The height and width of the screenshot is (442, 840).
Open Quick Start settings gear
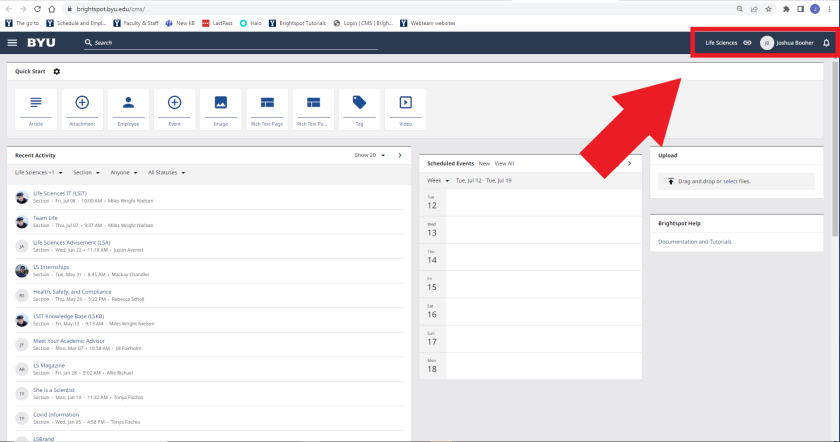click(57, 71)
